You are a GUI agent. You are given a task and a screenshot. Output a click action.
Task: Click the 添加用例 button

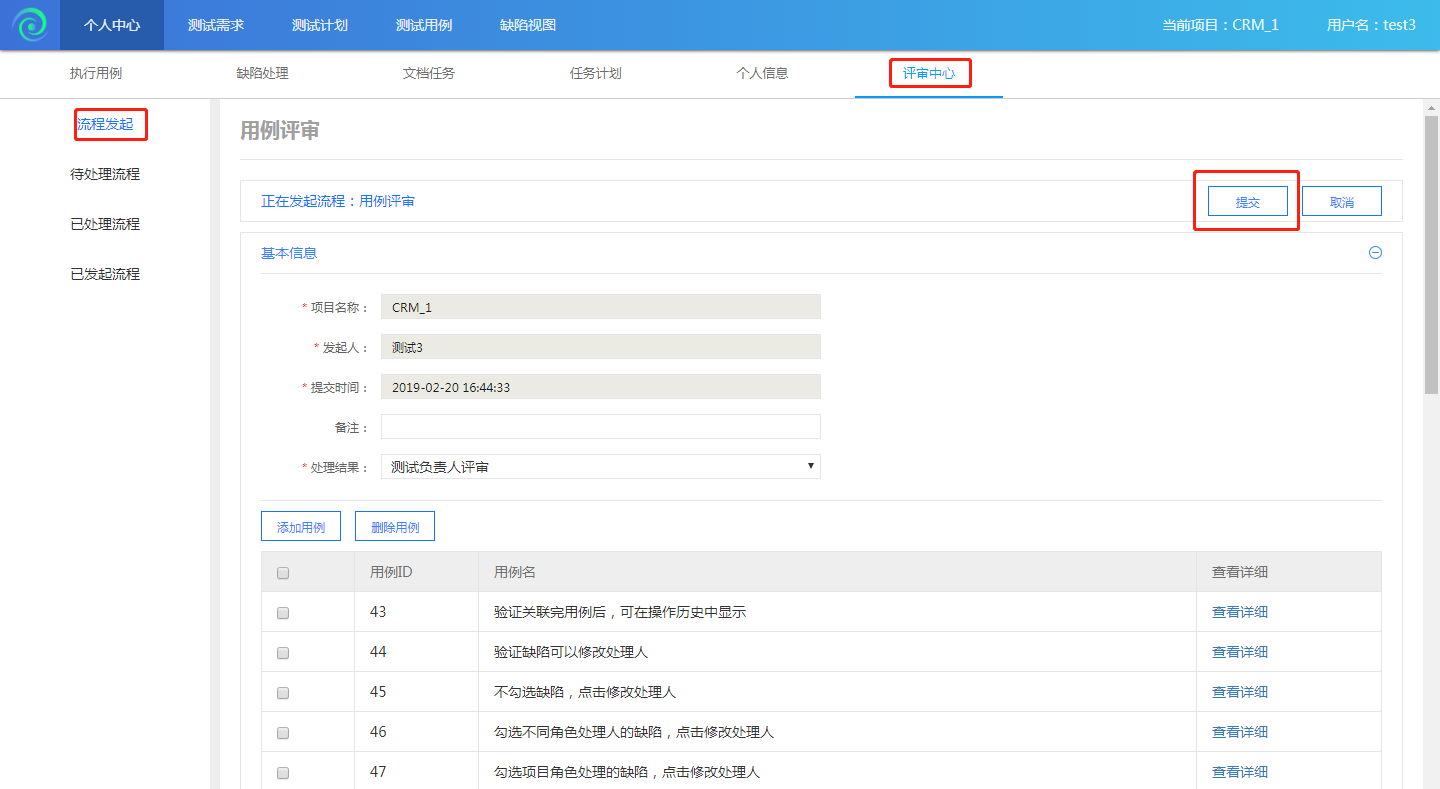pyautogui.click(x=300, y=527)
